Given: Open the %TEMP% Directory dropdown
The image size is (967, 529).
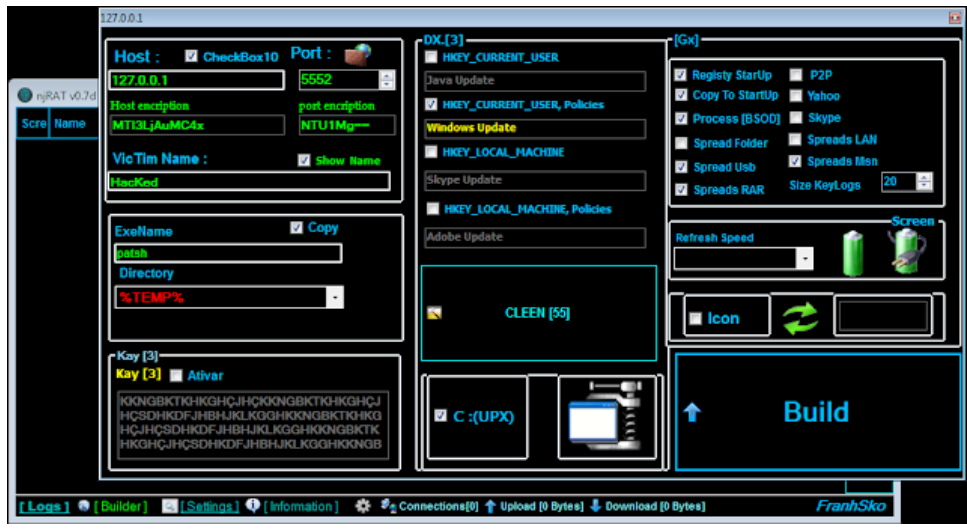Looking at the screenshot, I should point(334,297).
